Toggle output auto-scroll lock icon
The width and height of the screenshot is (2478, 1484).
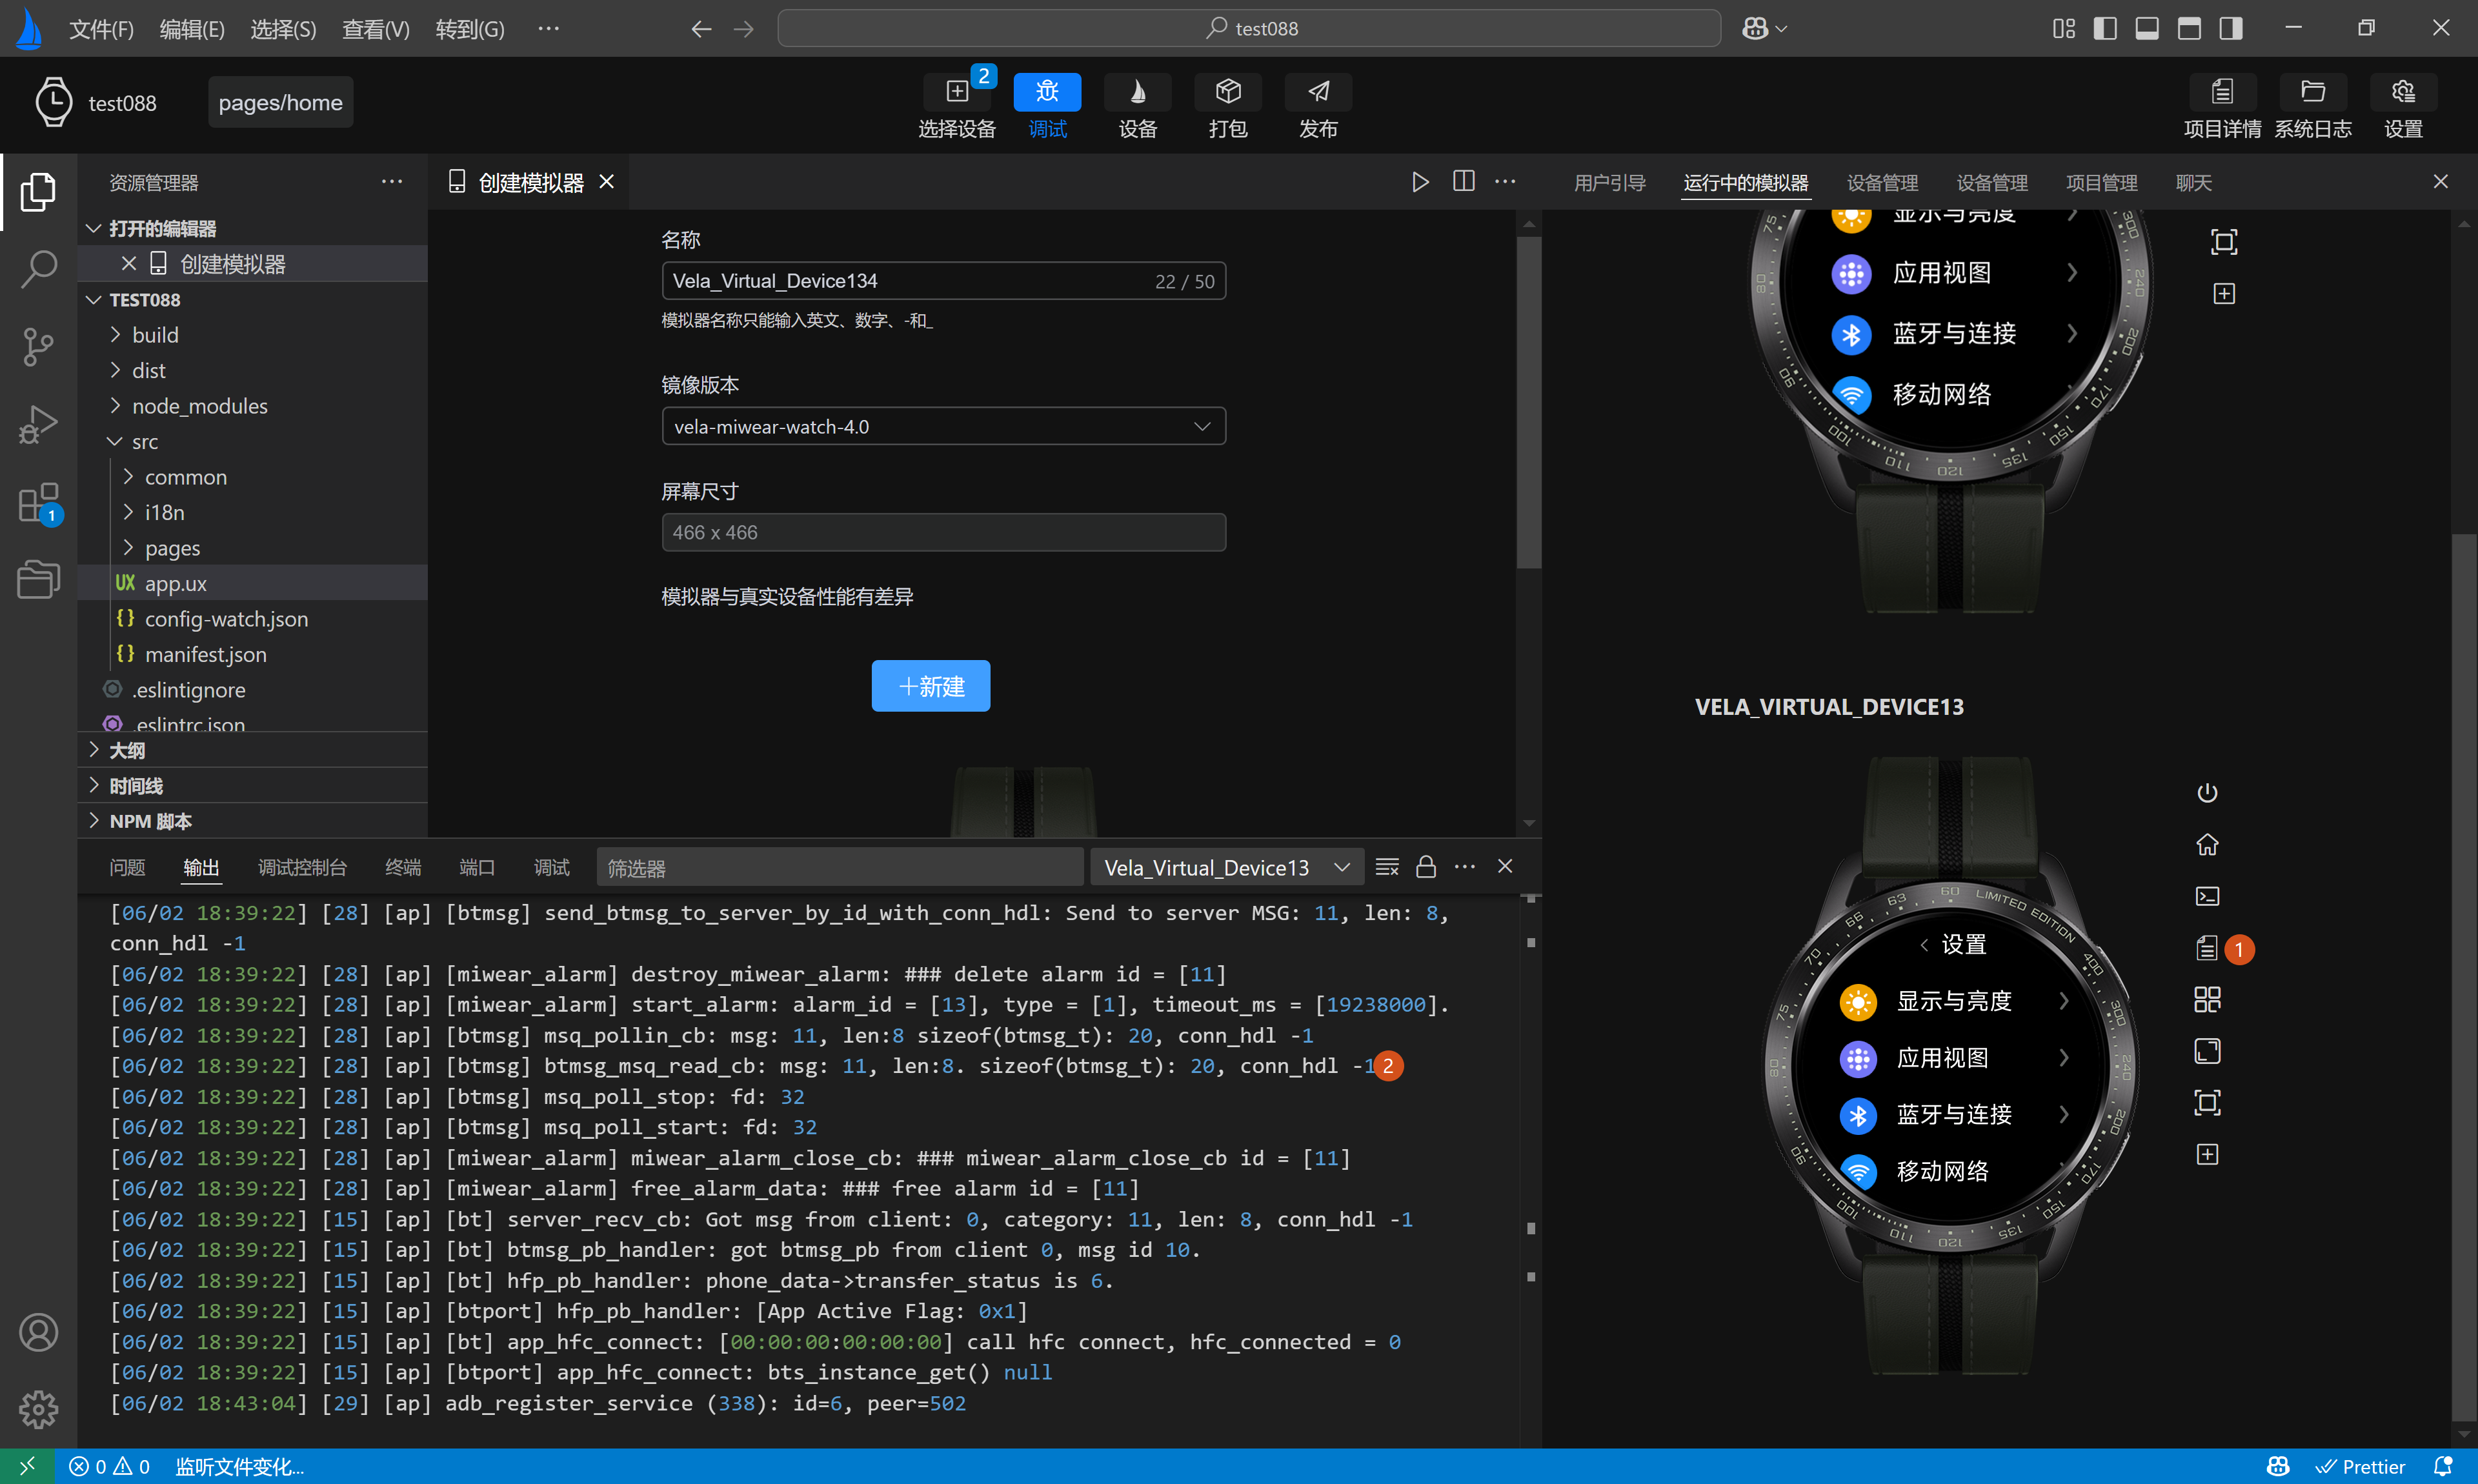pos(1425,867)
